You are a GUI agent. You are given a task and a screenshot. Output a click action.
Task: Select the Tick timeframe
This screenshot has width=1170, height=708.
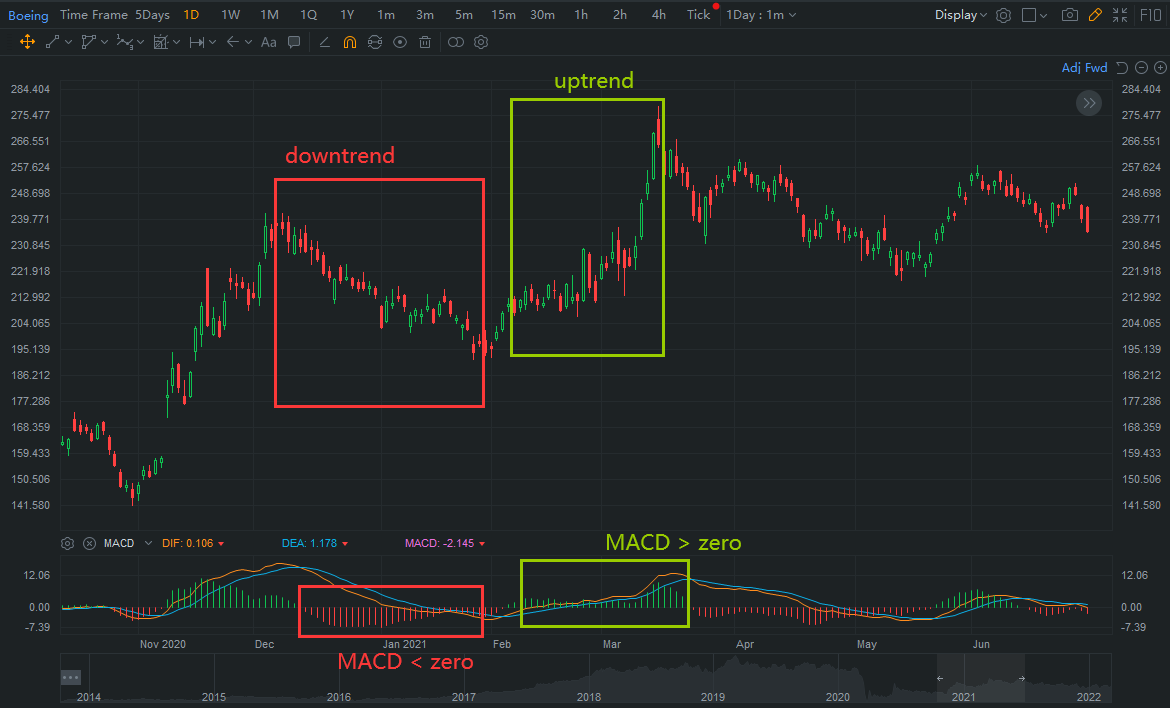click(698, 15)
